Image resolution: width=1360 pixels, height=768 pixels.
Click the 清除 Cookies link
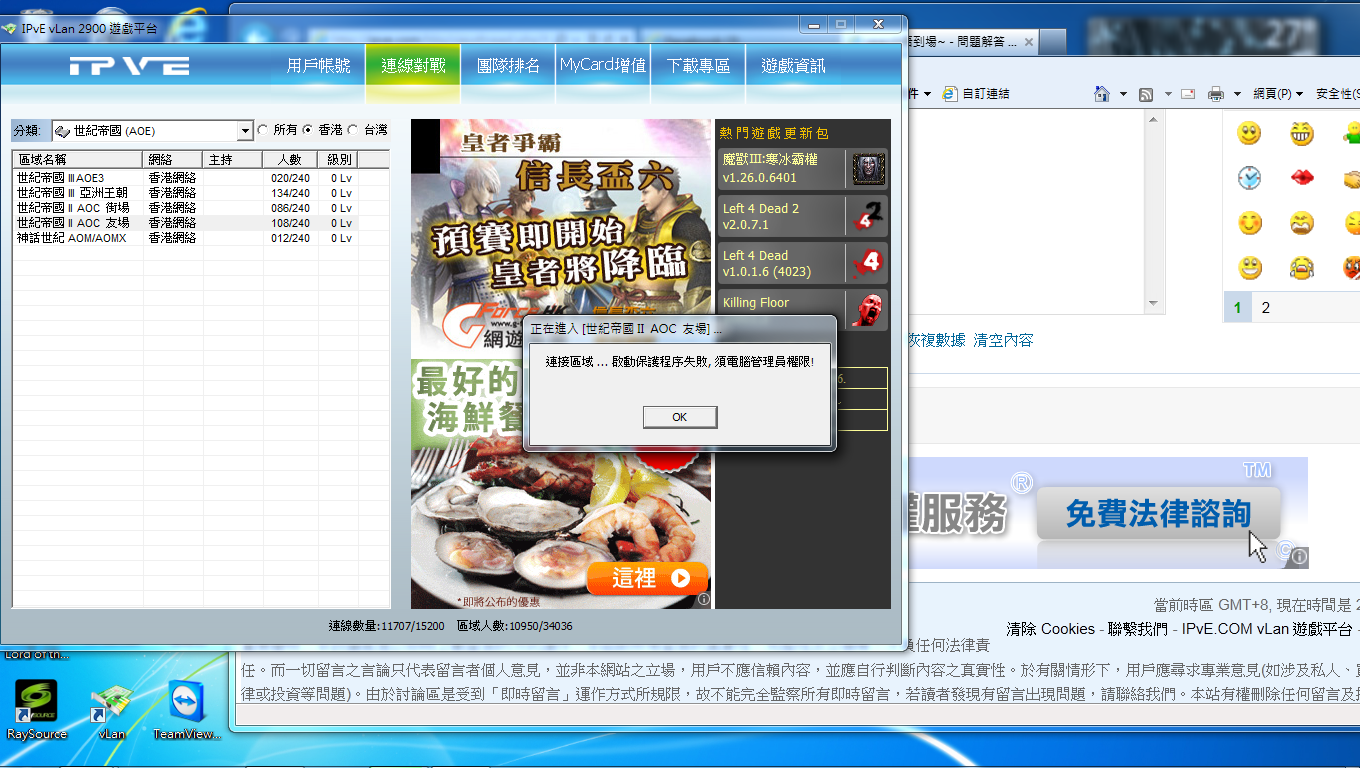tap(1051, 629)
